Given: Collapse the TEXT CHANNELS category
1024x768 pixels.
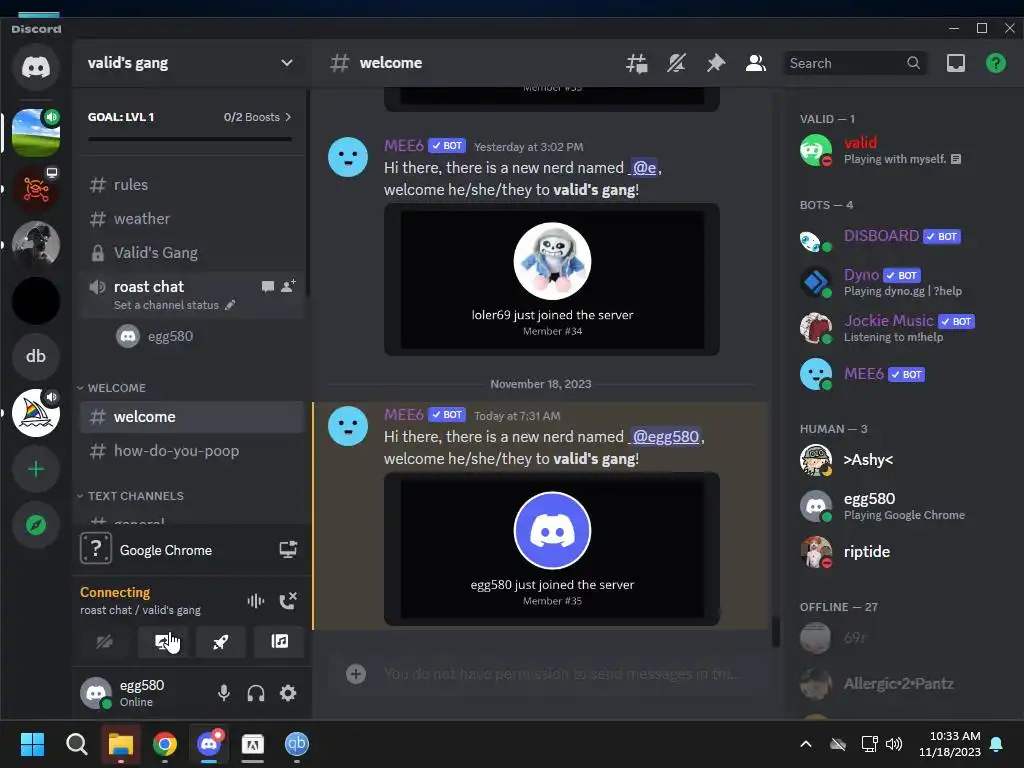Looking at the screenshot, I should tap(130, 496).
